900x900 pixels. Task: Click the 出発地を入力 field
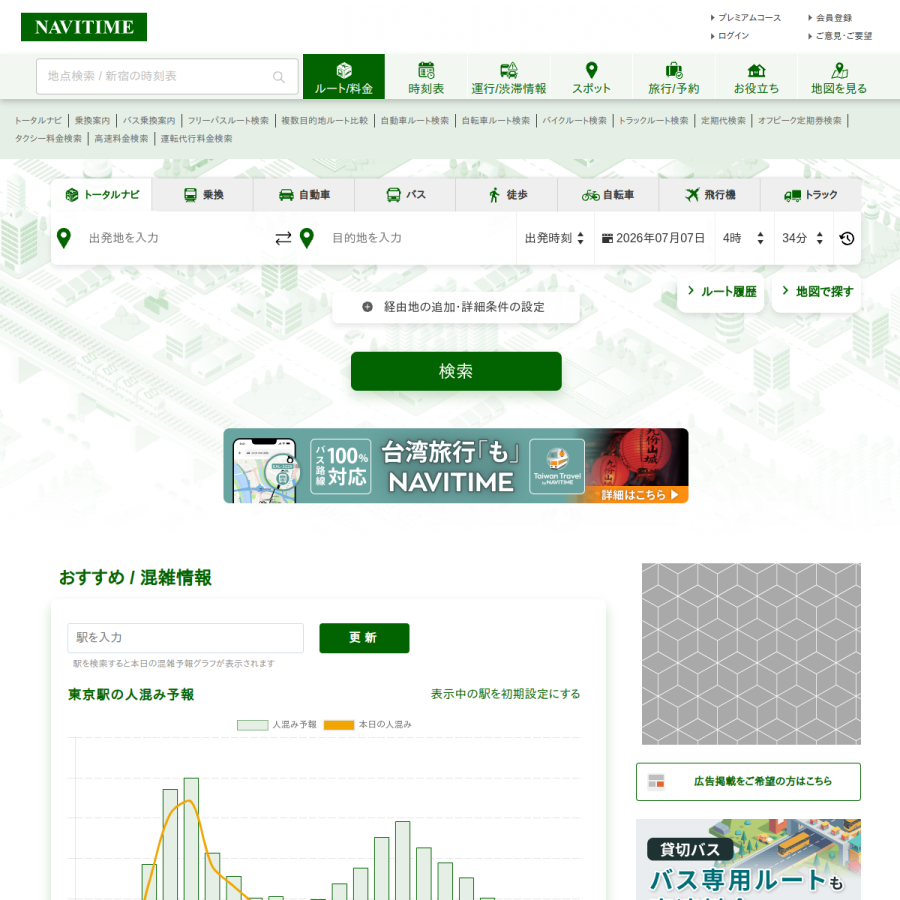[x=175, y=238]
